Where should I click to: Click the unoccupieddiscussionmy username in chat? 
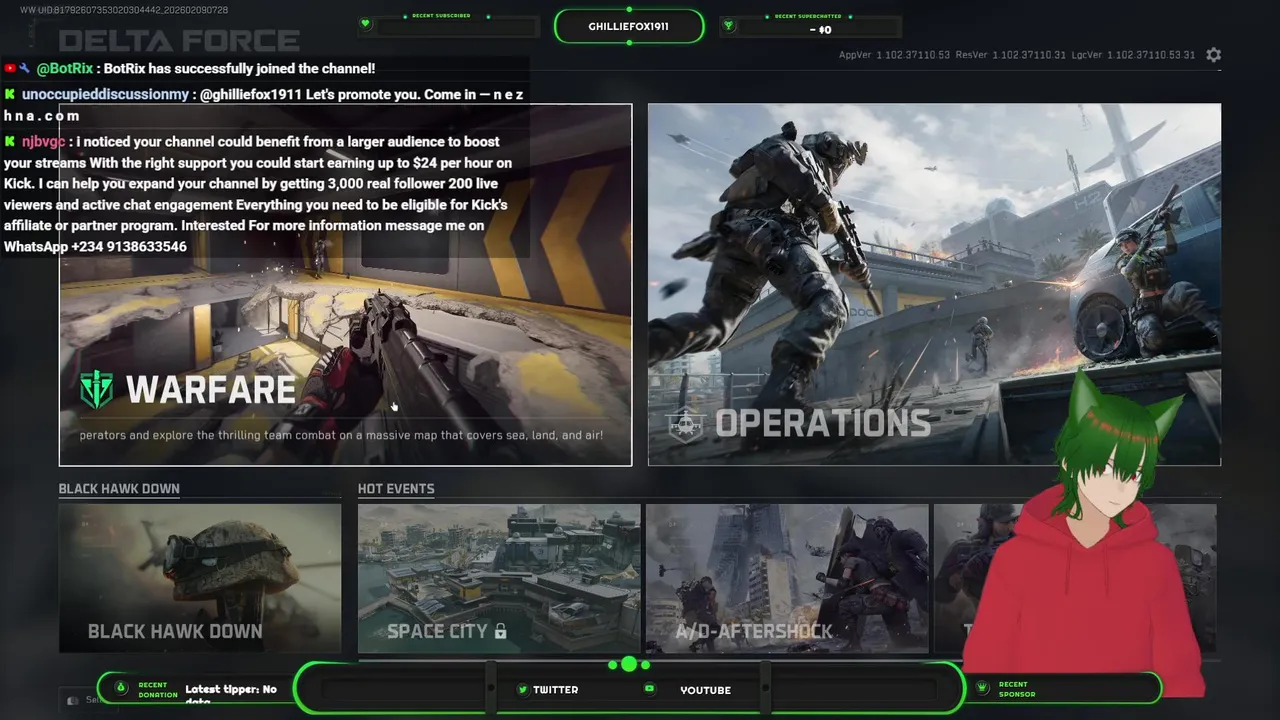pos(105,94)
